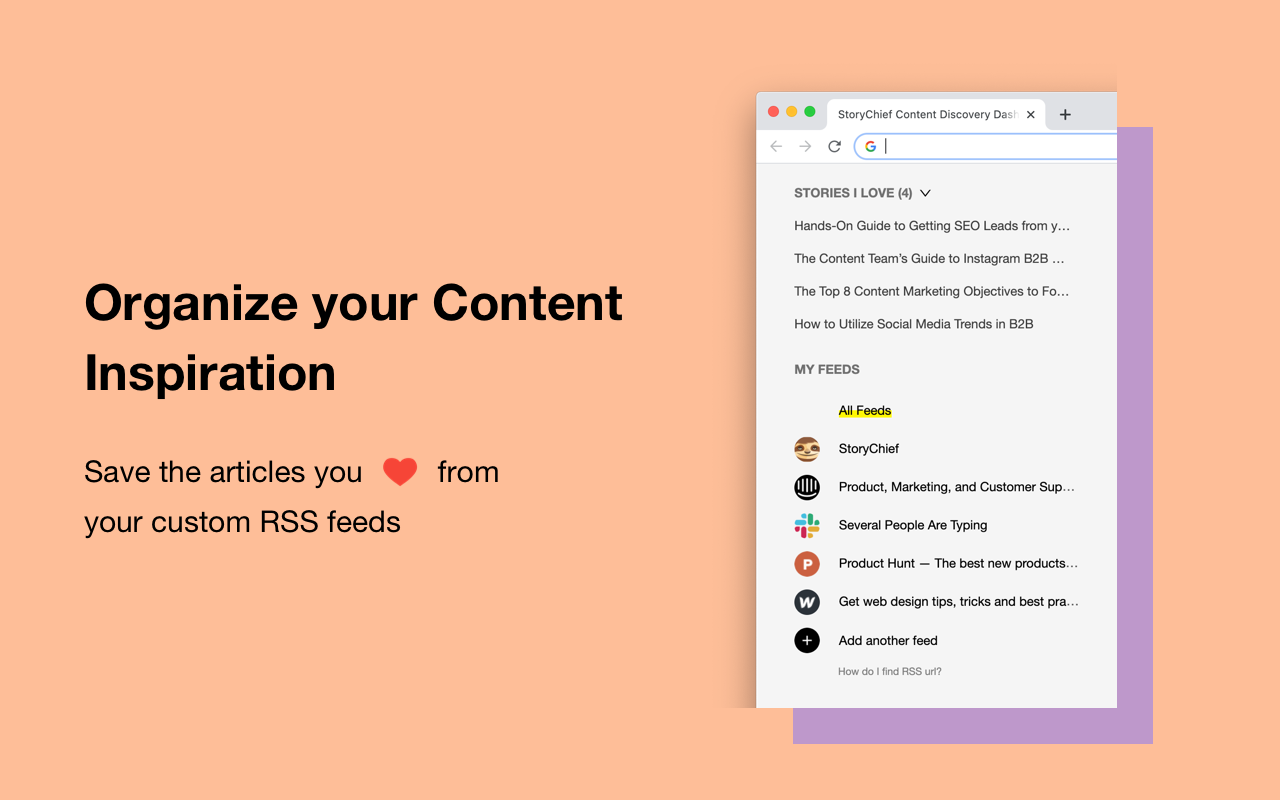Click the red heart icon
Viewport: 1280px width, 800px height.
click(x=400, y=472)
